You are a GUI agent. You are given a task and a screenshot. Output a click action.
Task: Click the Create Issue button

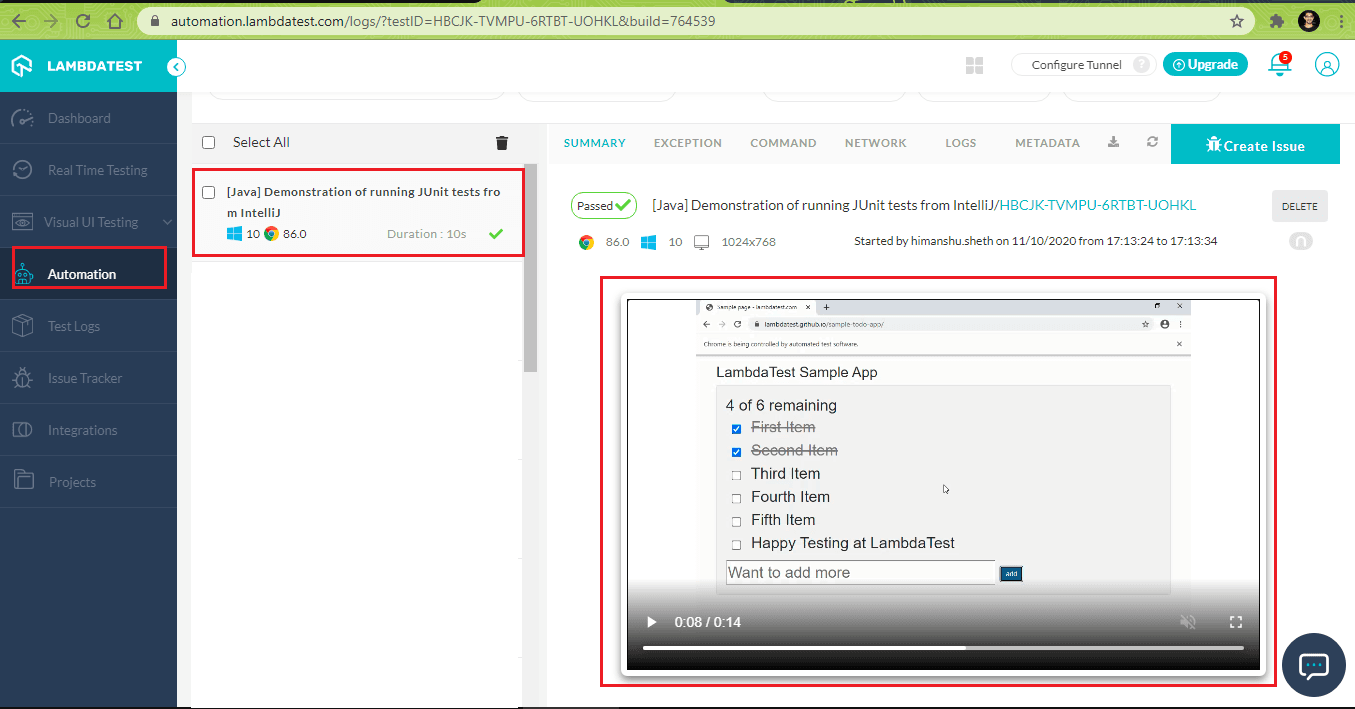pyautogui.click(x=1254, y=145)
